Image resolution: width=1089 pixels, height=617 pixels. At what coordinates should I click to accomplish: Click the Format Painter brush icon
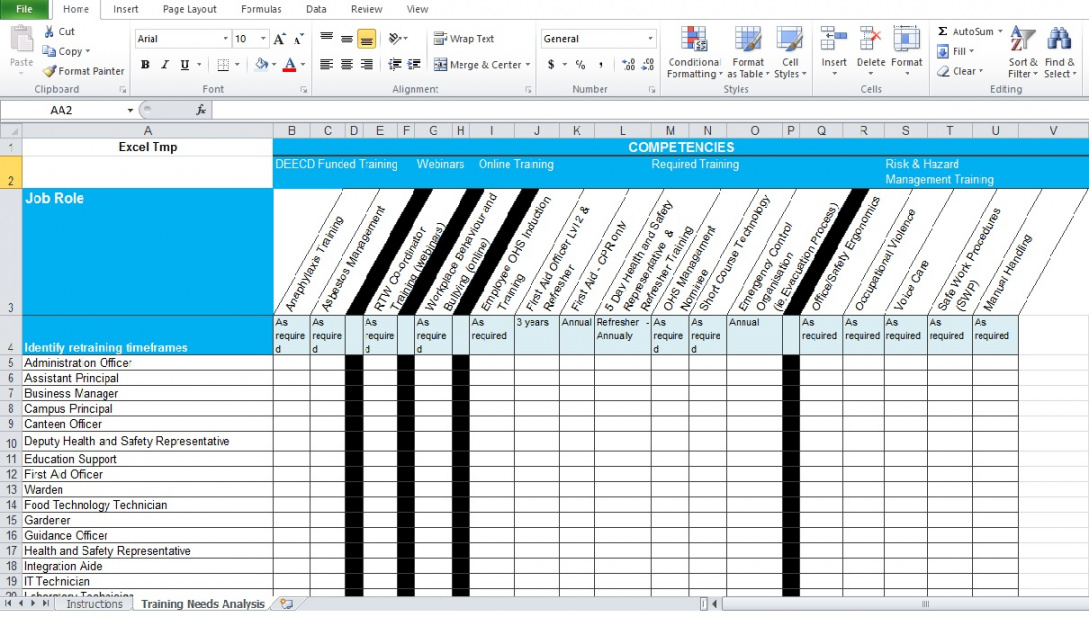click(50, 71)
